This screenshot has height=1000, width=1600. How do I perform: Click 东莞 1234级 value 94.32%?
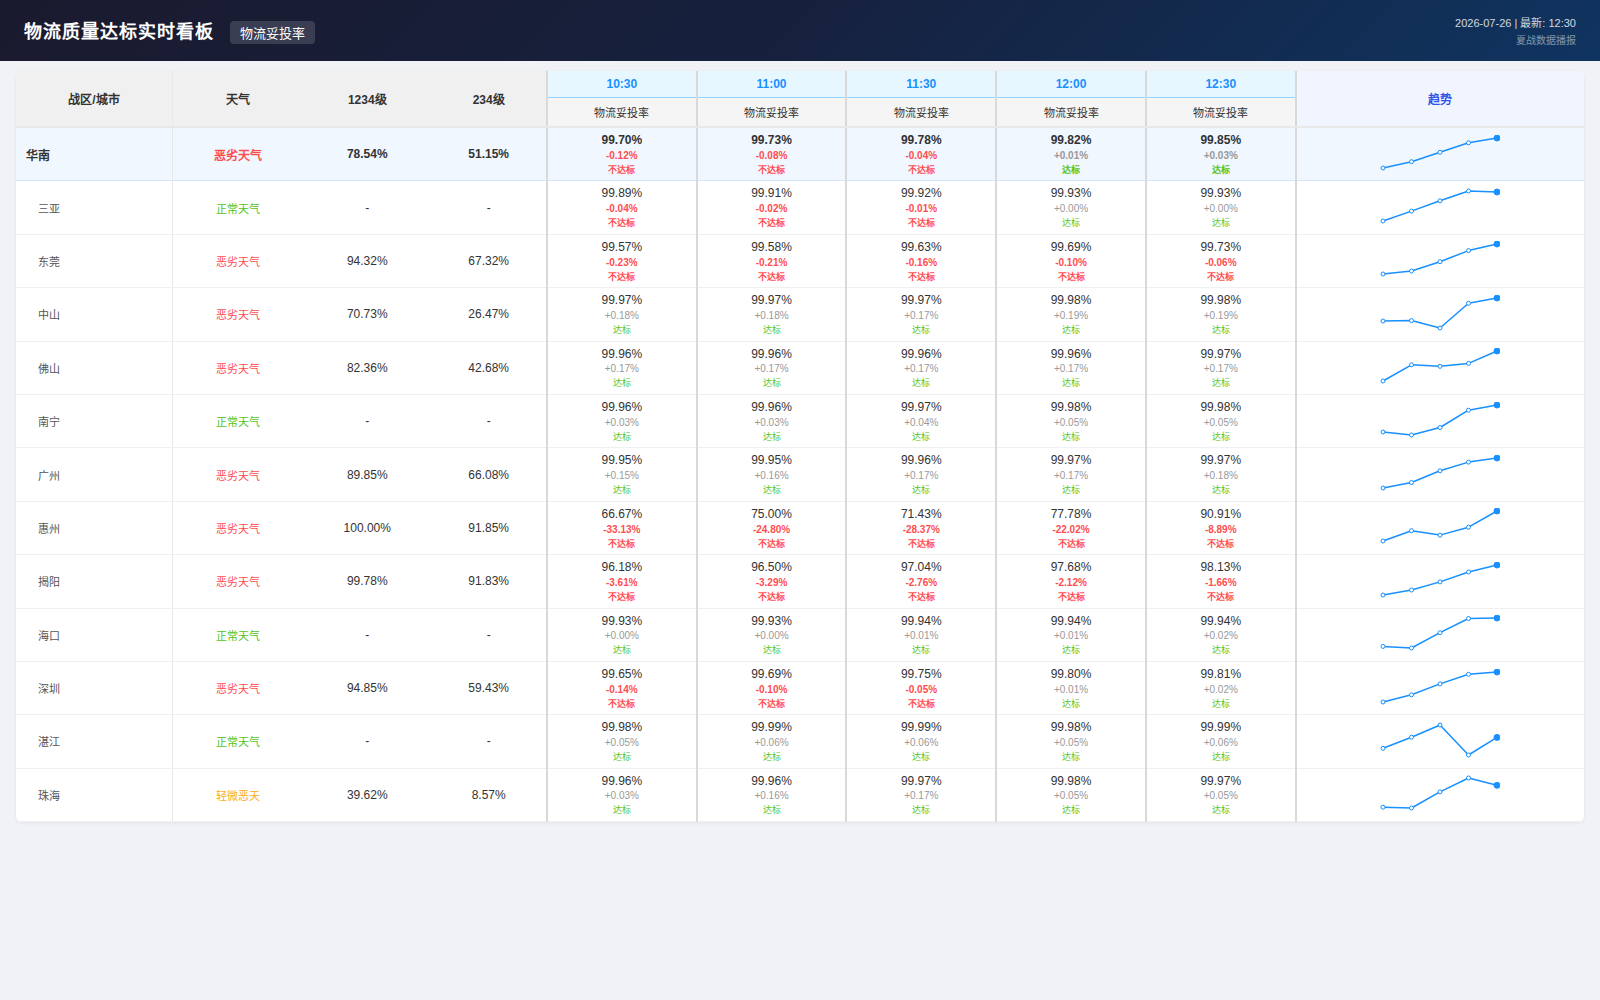pos(367,261)
